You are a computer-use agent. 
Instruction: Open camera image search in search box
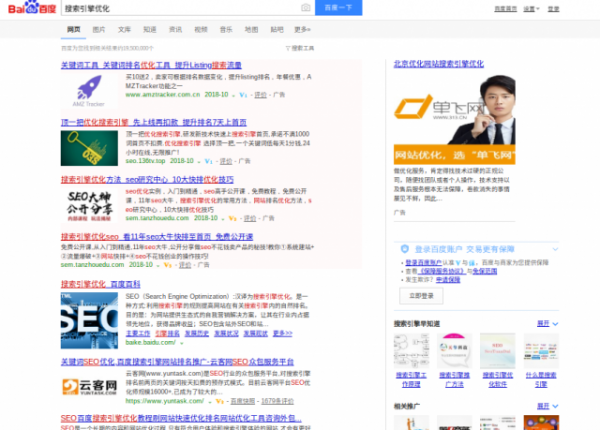[x=305, y=8]
